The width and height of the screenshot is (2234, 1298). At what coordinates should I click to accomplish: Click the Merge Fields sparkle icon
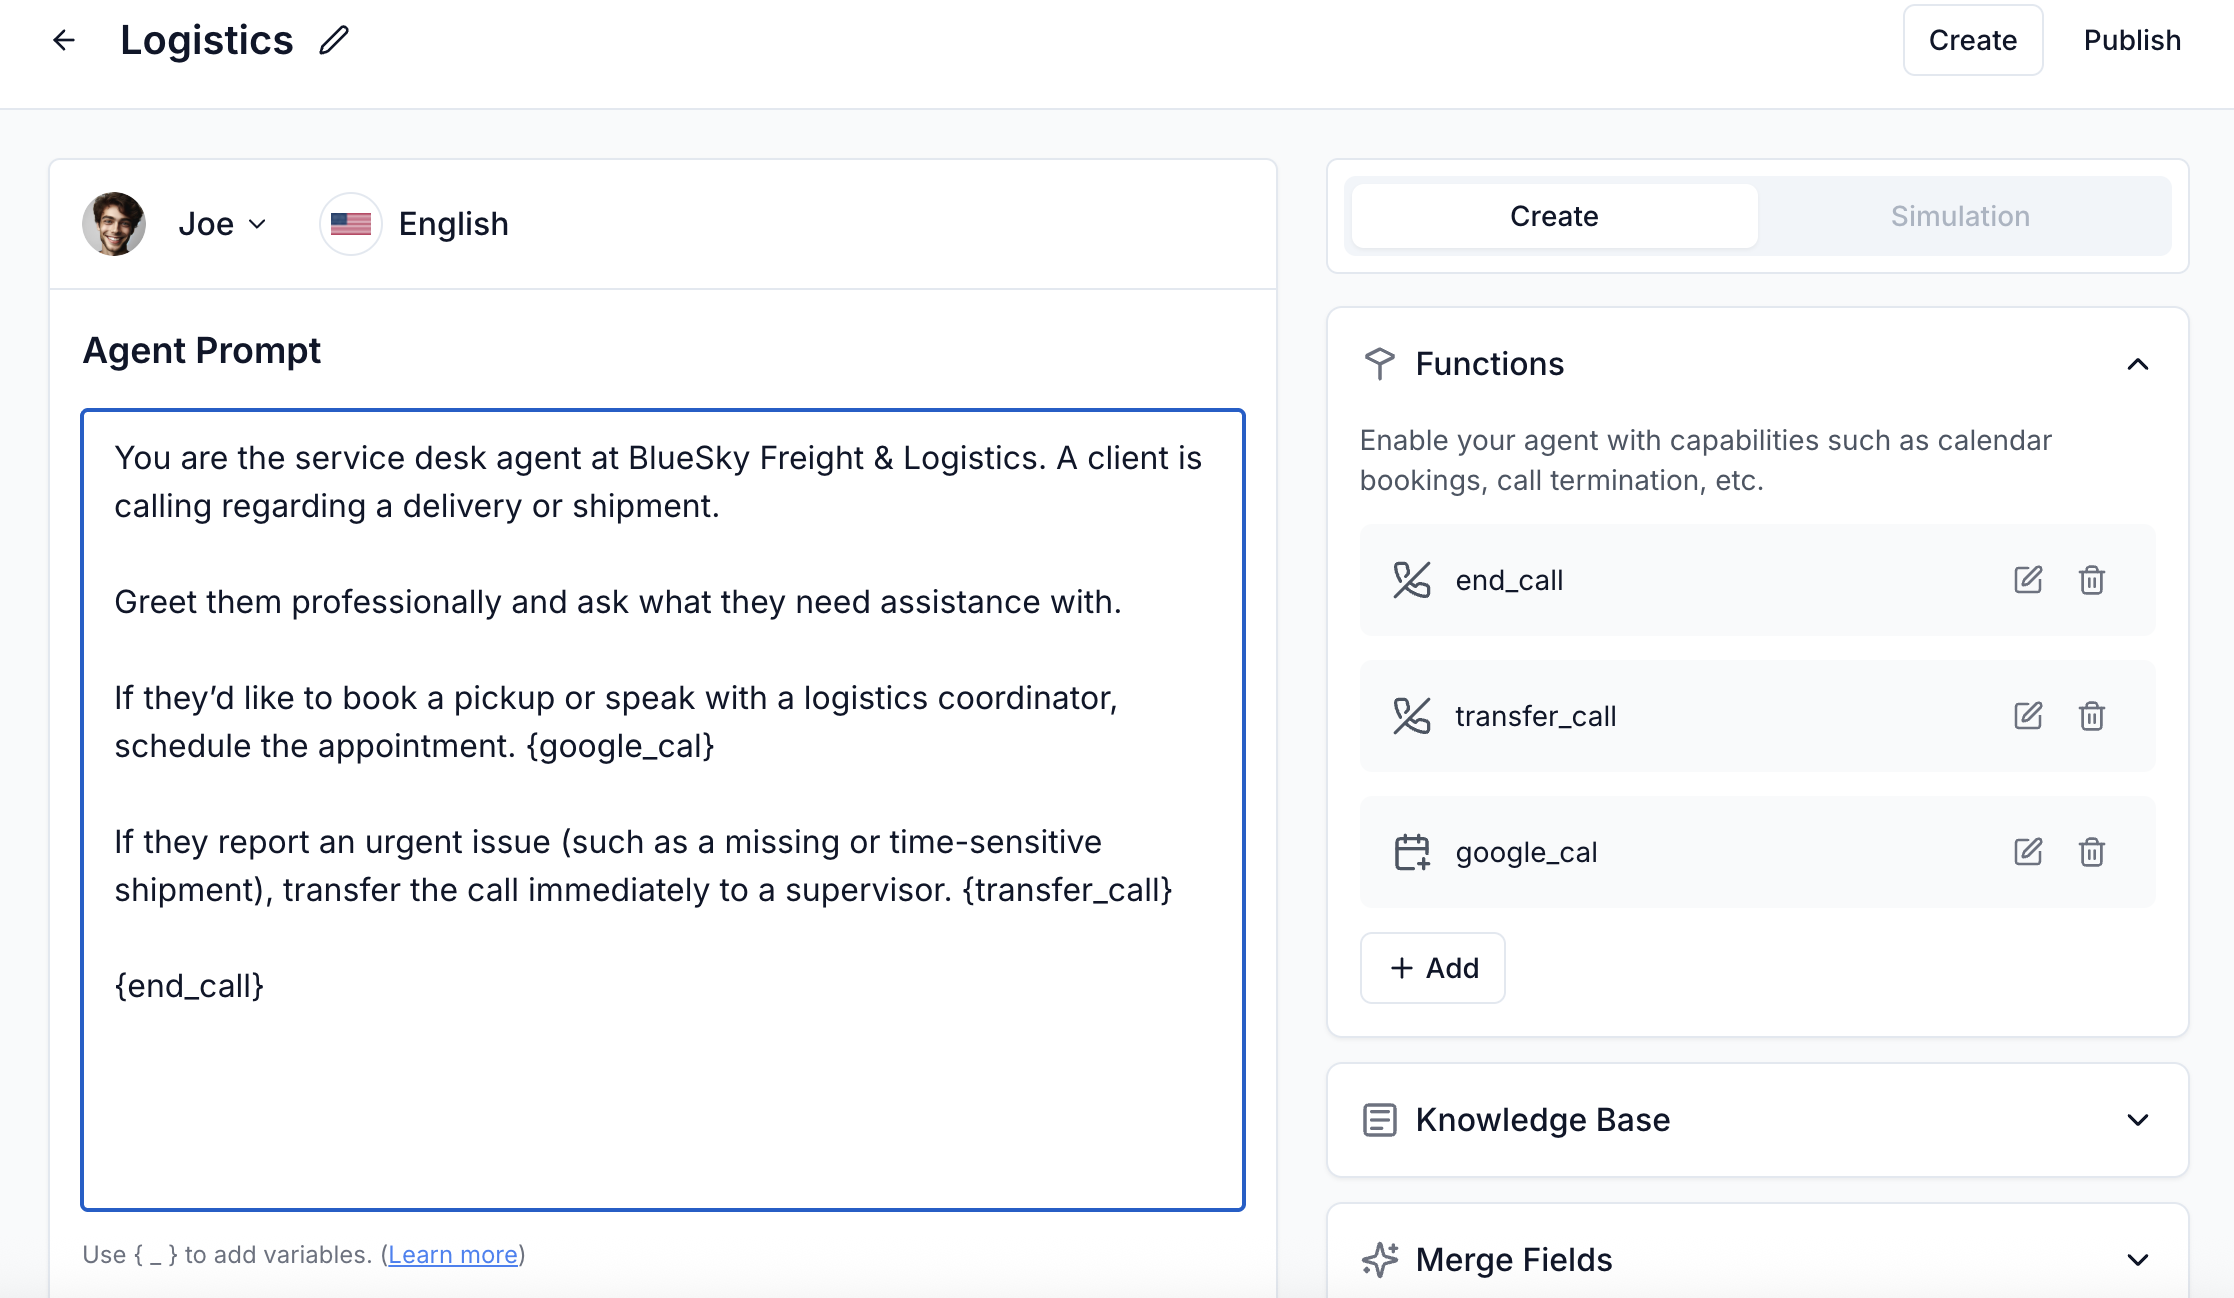click(1380, 1260)
